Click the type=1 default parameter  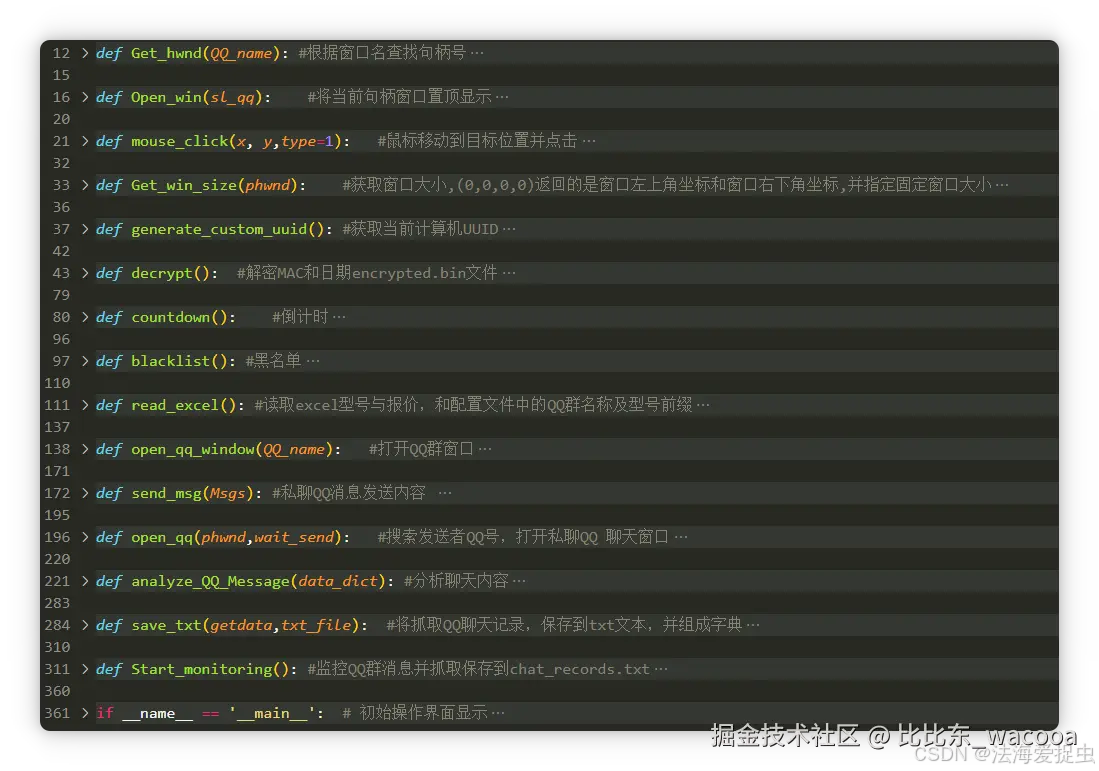(307, 141)
